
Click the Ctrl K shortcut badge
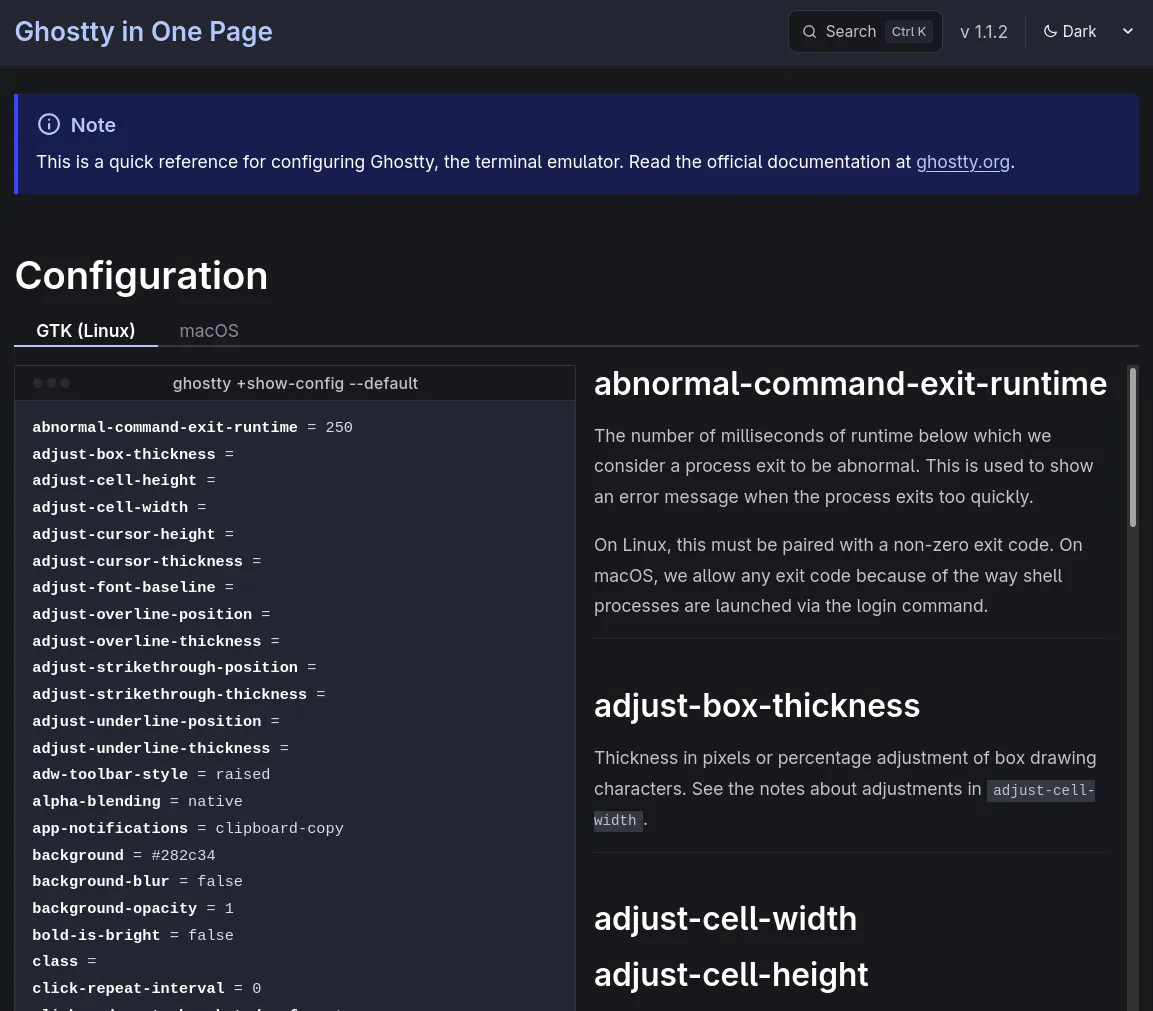pos(909,32)
